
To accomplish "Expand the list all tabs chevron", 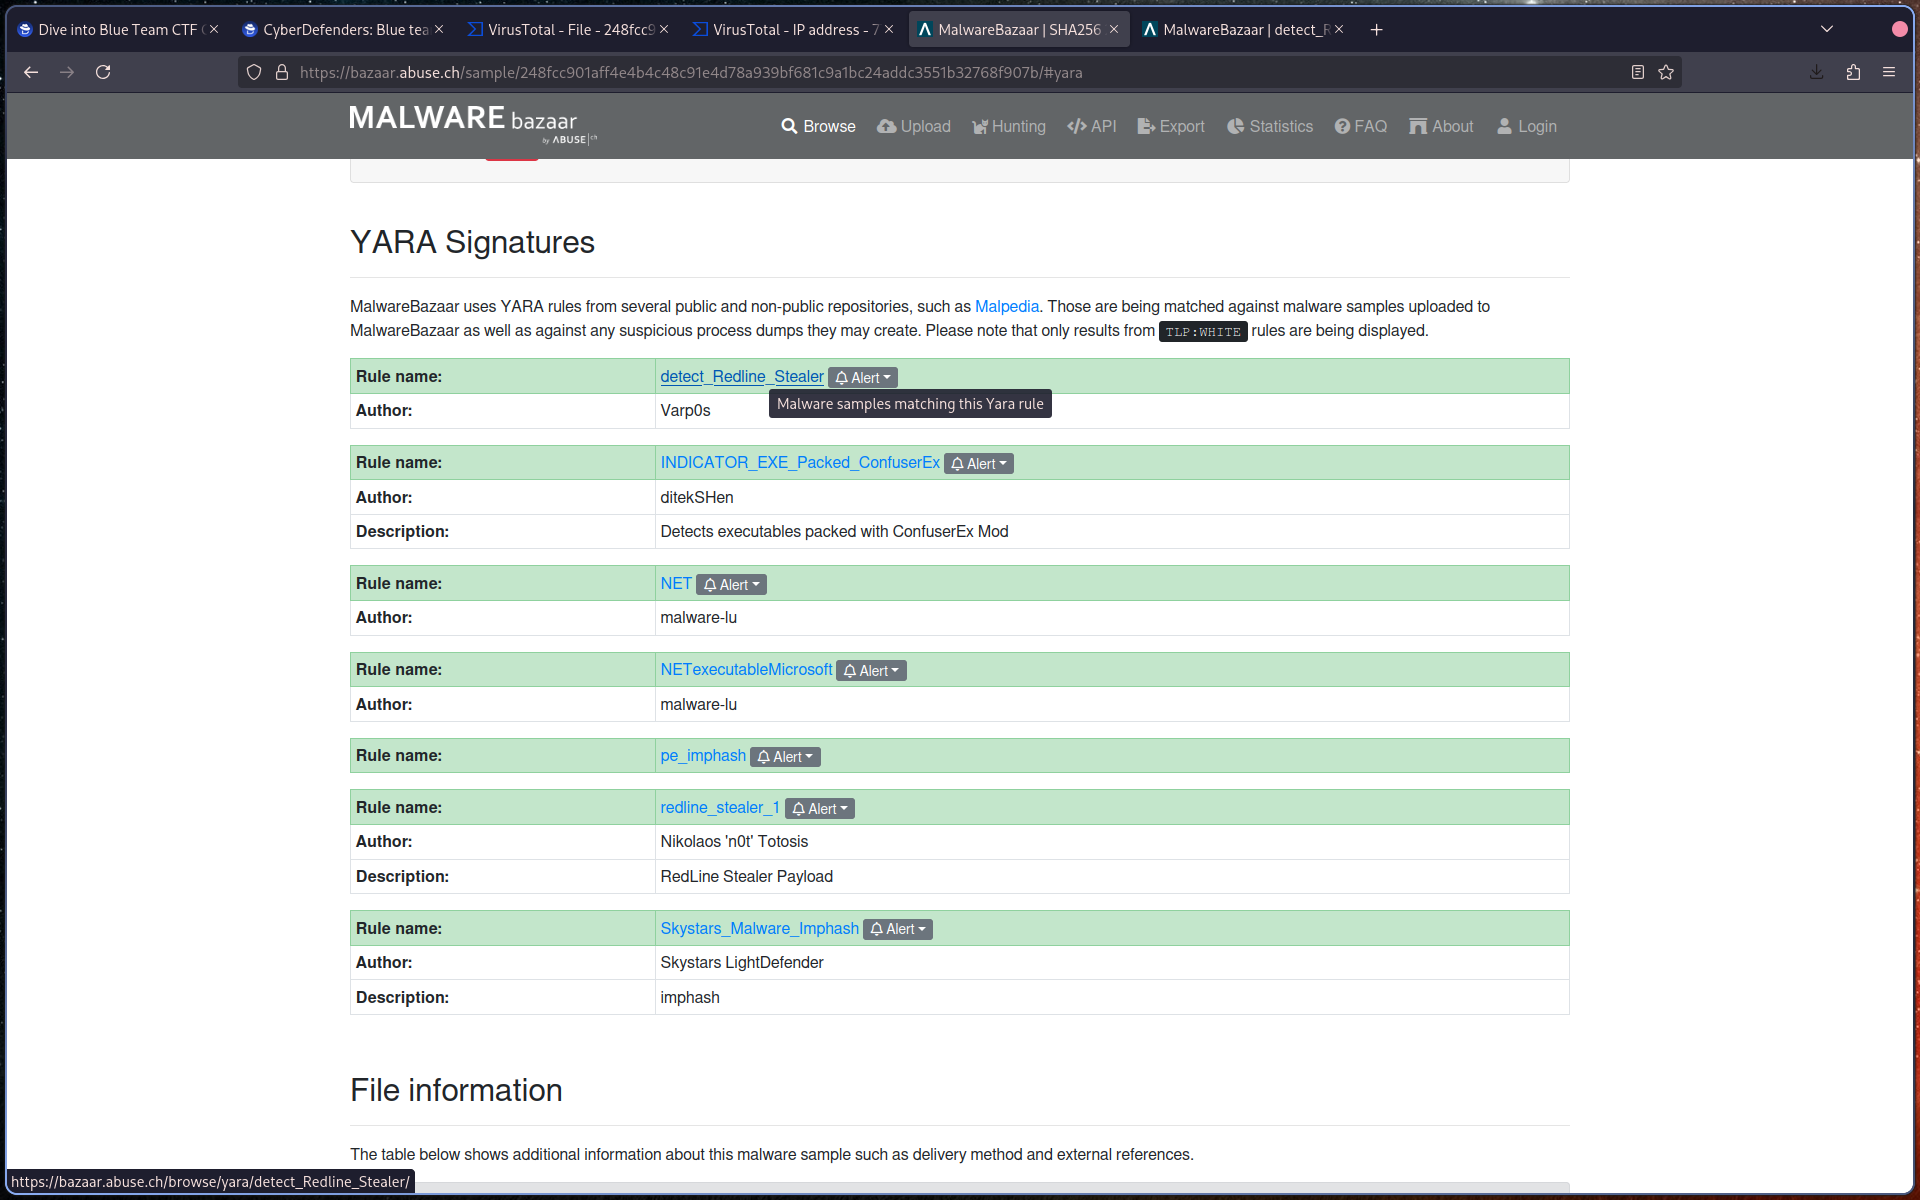I will [1827, 29].
